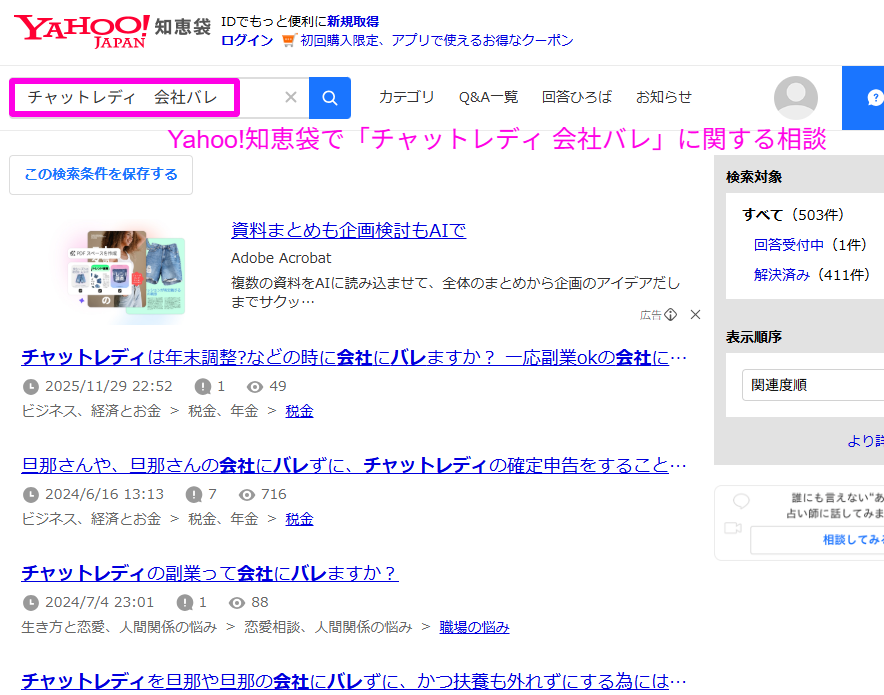Click the 職場の悩み category link
This screenshot has height=695, width=884.
[x=474, y=627]
